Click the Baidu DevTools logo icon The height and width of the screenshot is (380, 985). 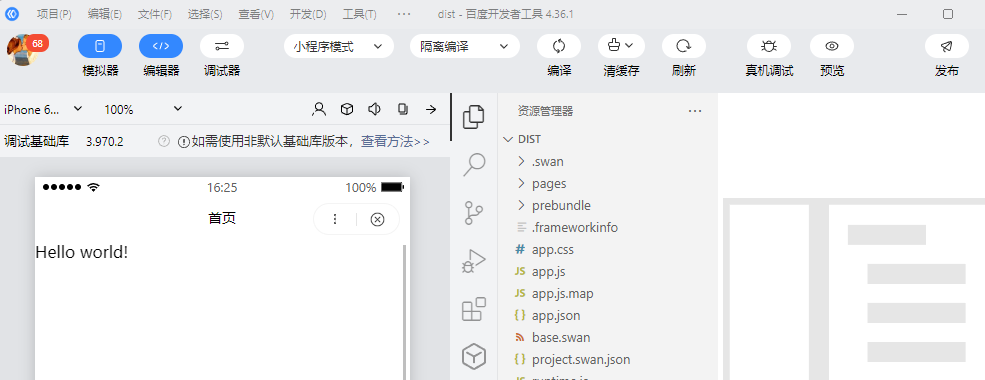click(x=11, y=14)
